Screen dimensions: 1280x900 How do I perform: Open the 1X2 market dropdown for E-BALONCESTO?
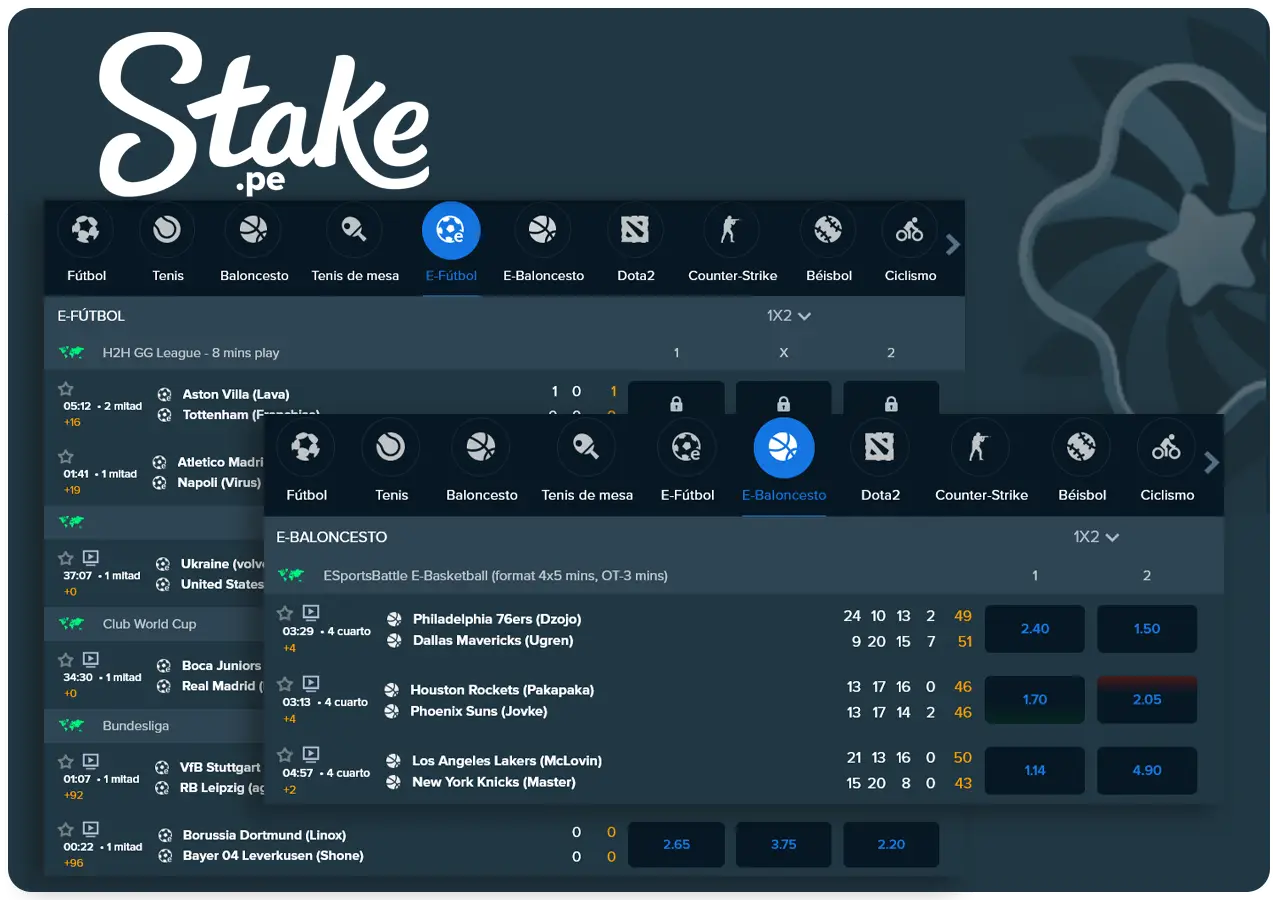coord(1096,537)
